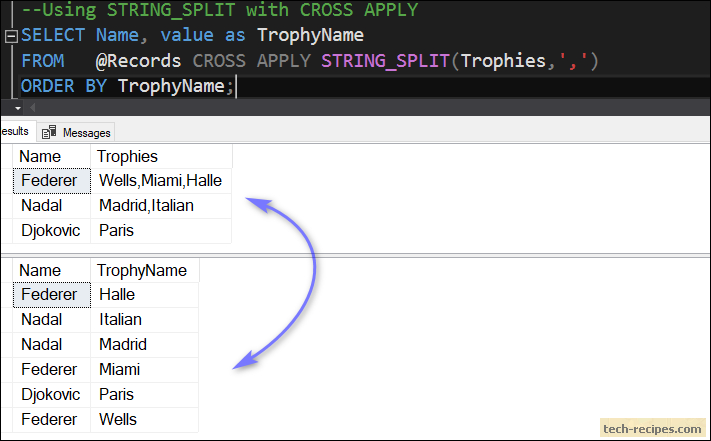Select the Wells,Miami,Halle cell
Image resolution: width=711 pixels, height=441 pixels.
pos(161,181)
